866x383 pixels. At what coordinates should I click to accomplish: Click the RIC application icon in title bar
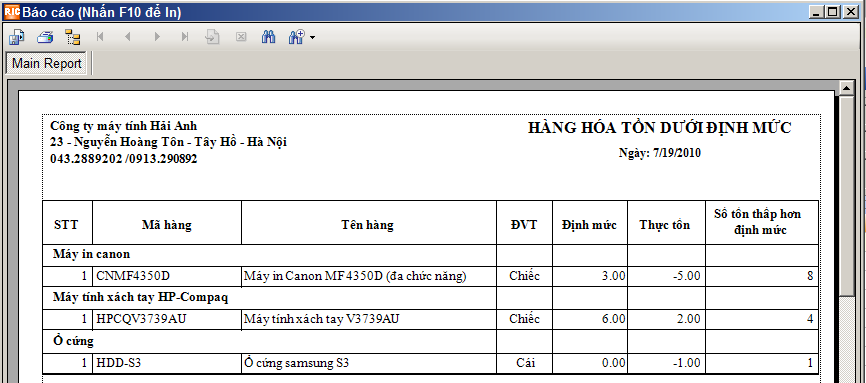click(x=12, y=12)
